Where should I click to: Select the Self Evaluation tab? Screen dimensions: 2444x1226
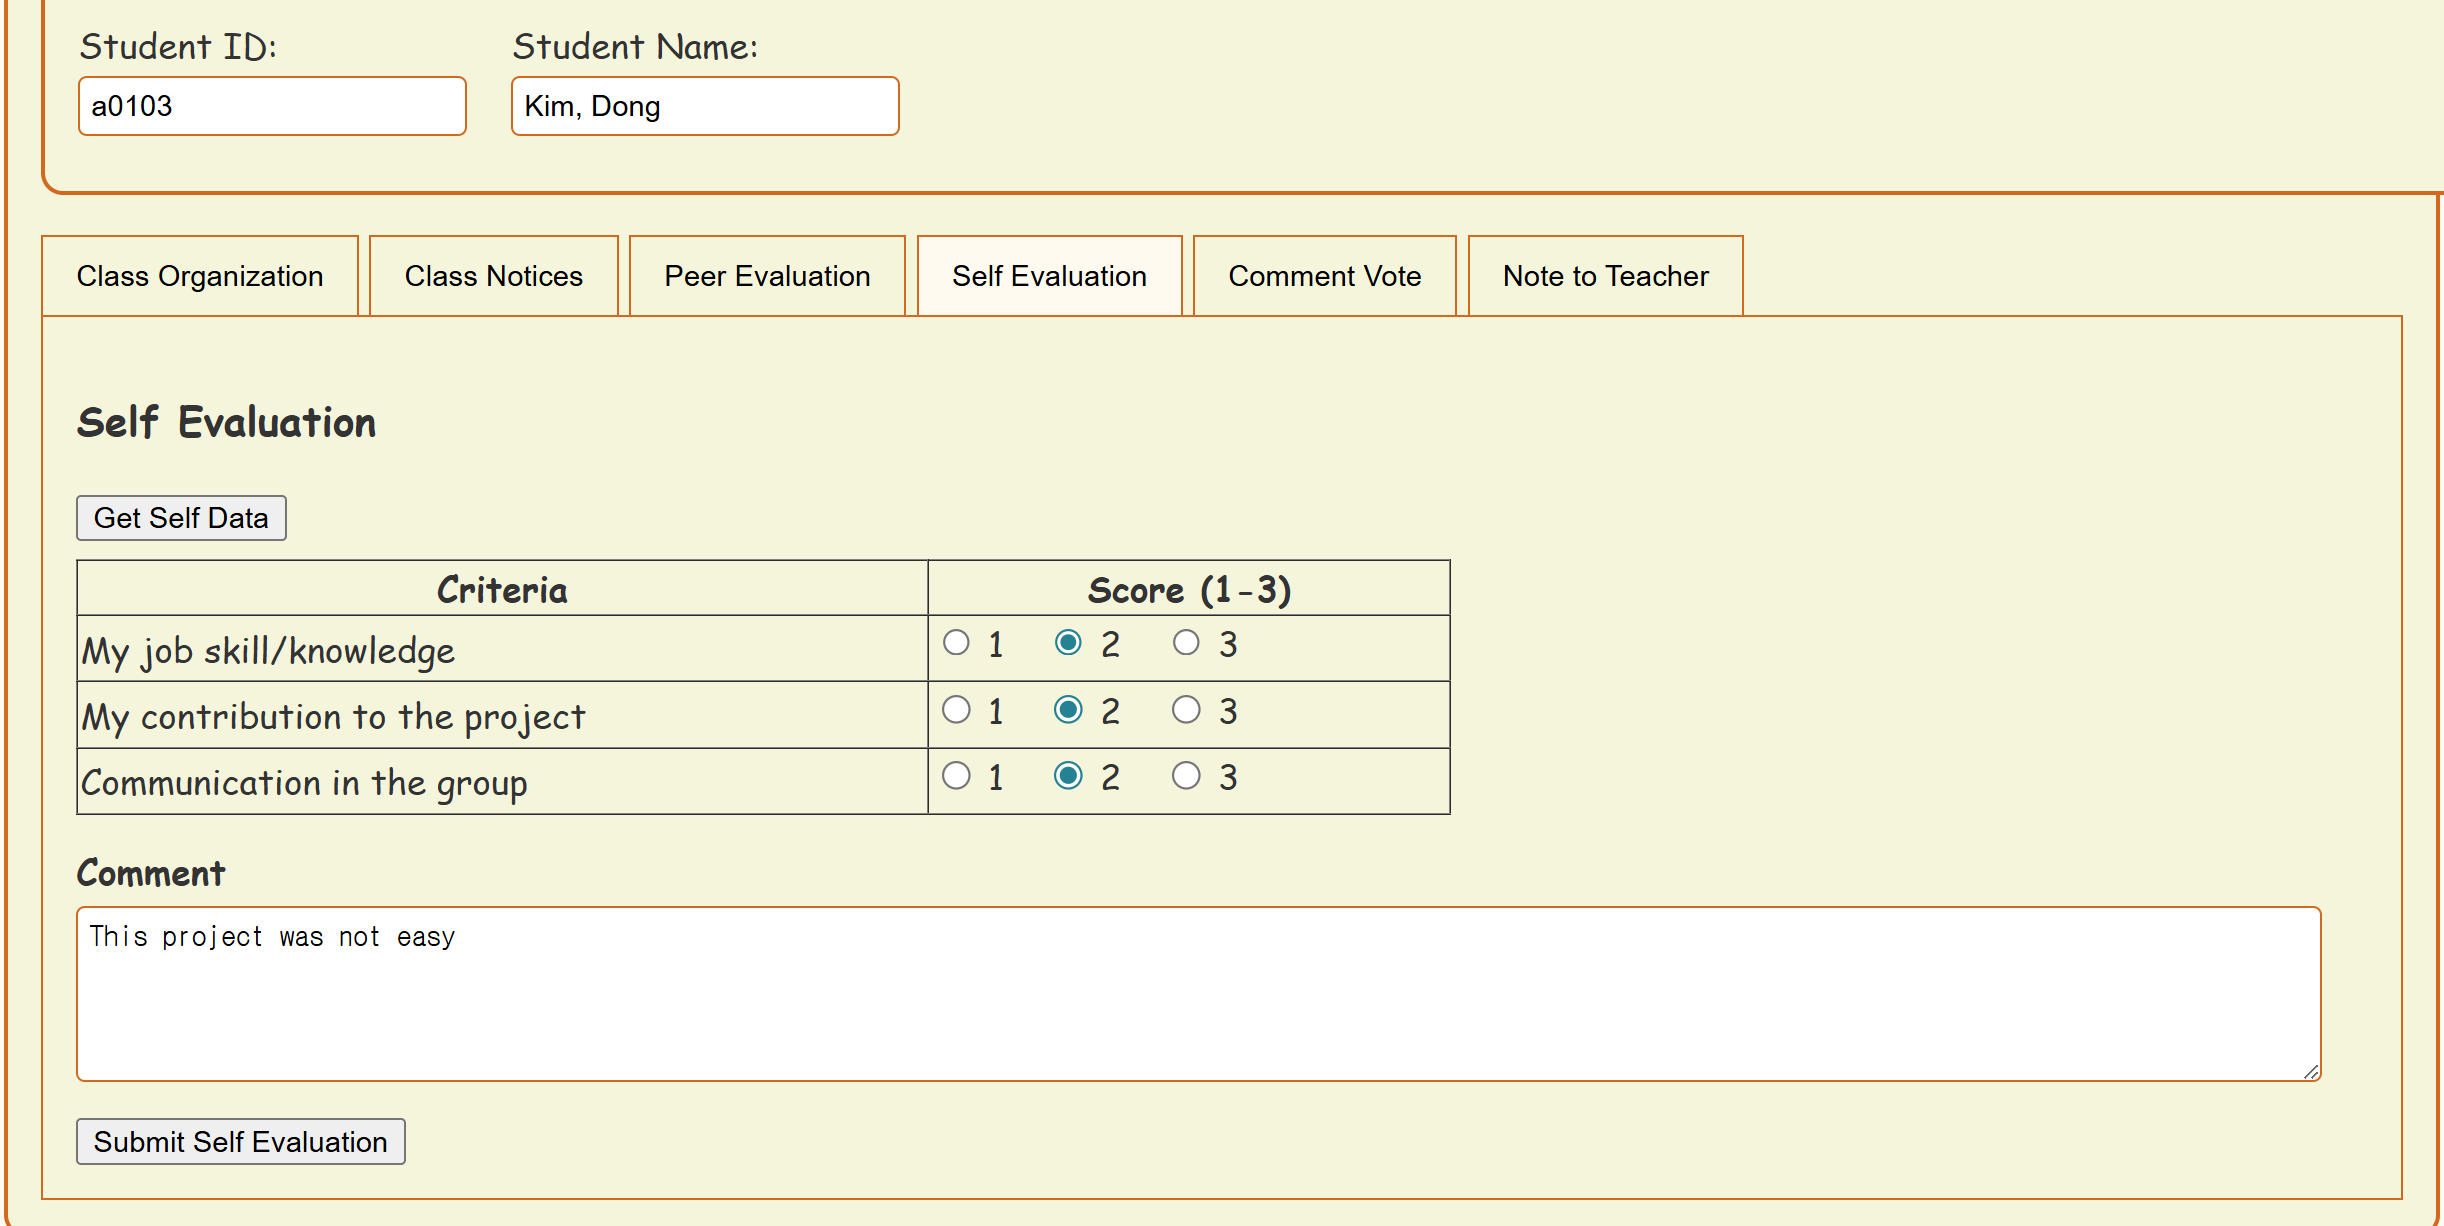click(x=1049, y=276)
